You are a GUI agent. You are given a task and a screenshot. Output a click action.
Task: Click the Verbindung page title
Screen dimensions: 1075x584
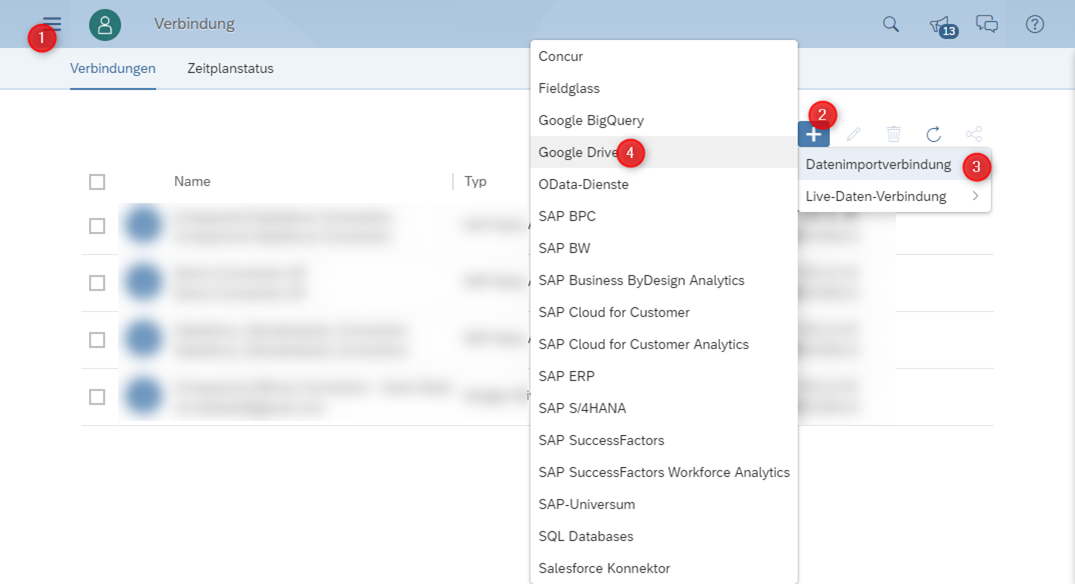194,24
